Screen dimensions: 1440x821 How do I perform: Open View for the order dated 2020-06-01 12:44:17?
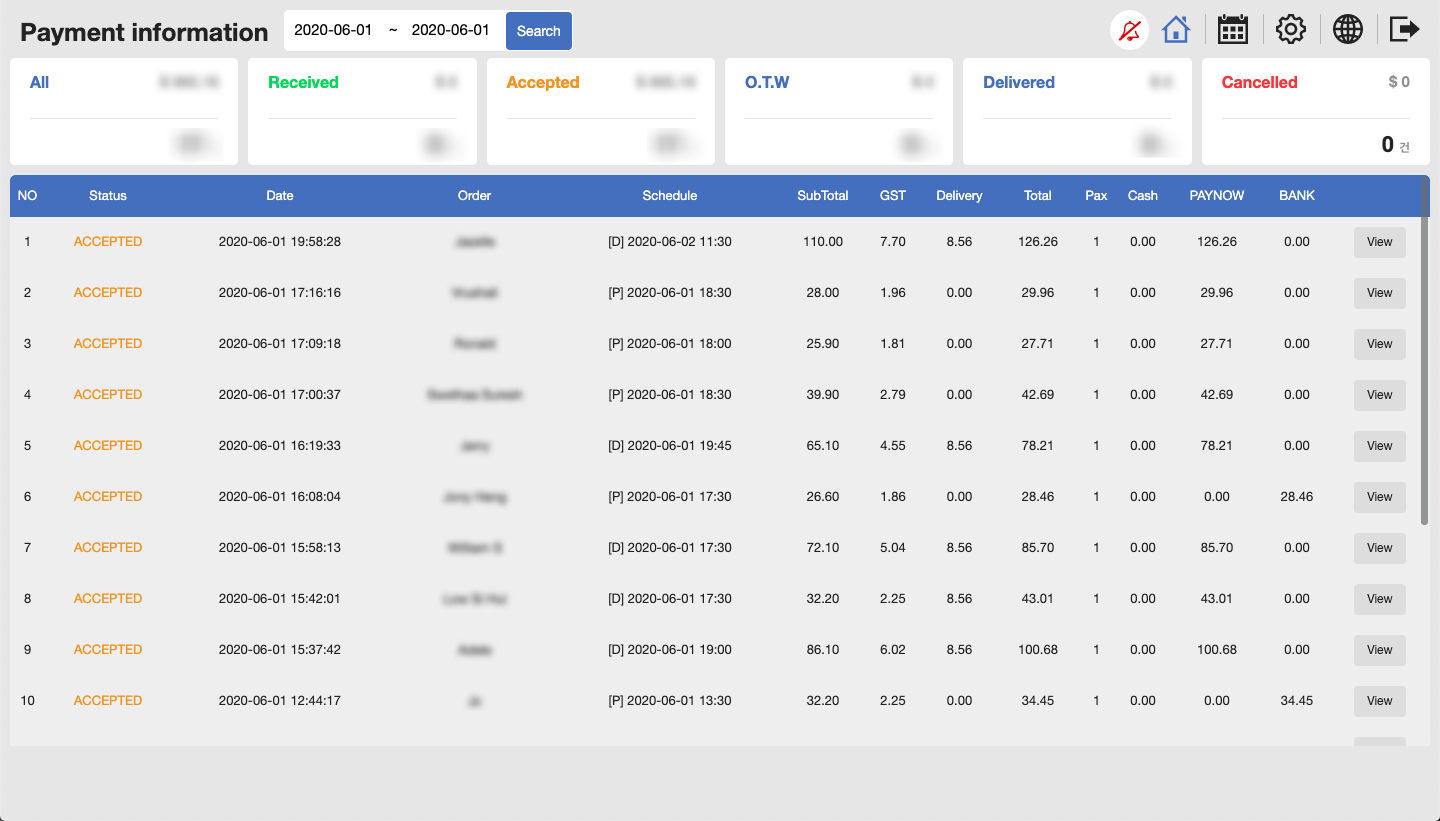click(x=1379, y=701)
